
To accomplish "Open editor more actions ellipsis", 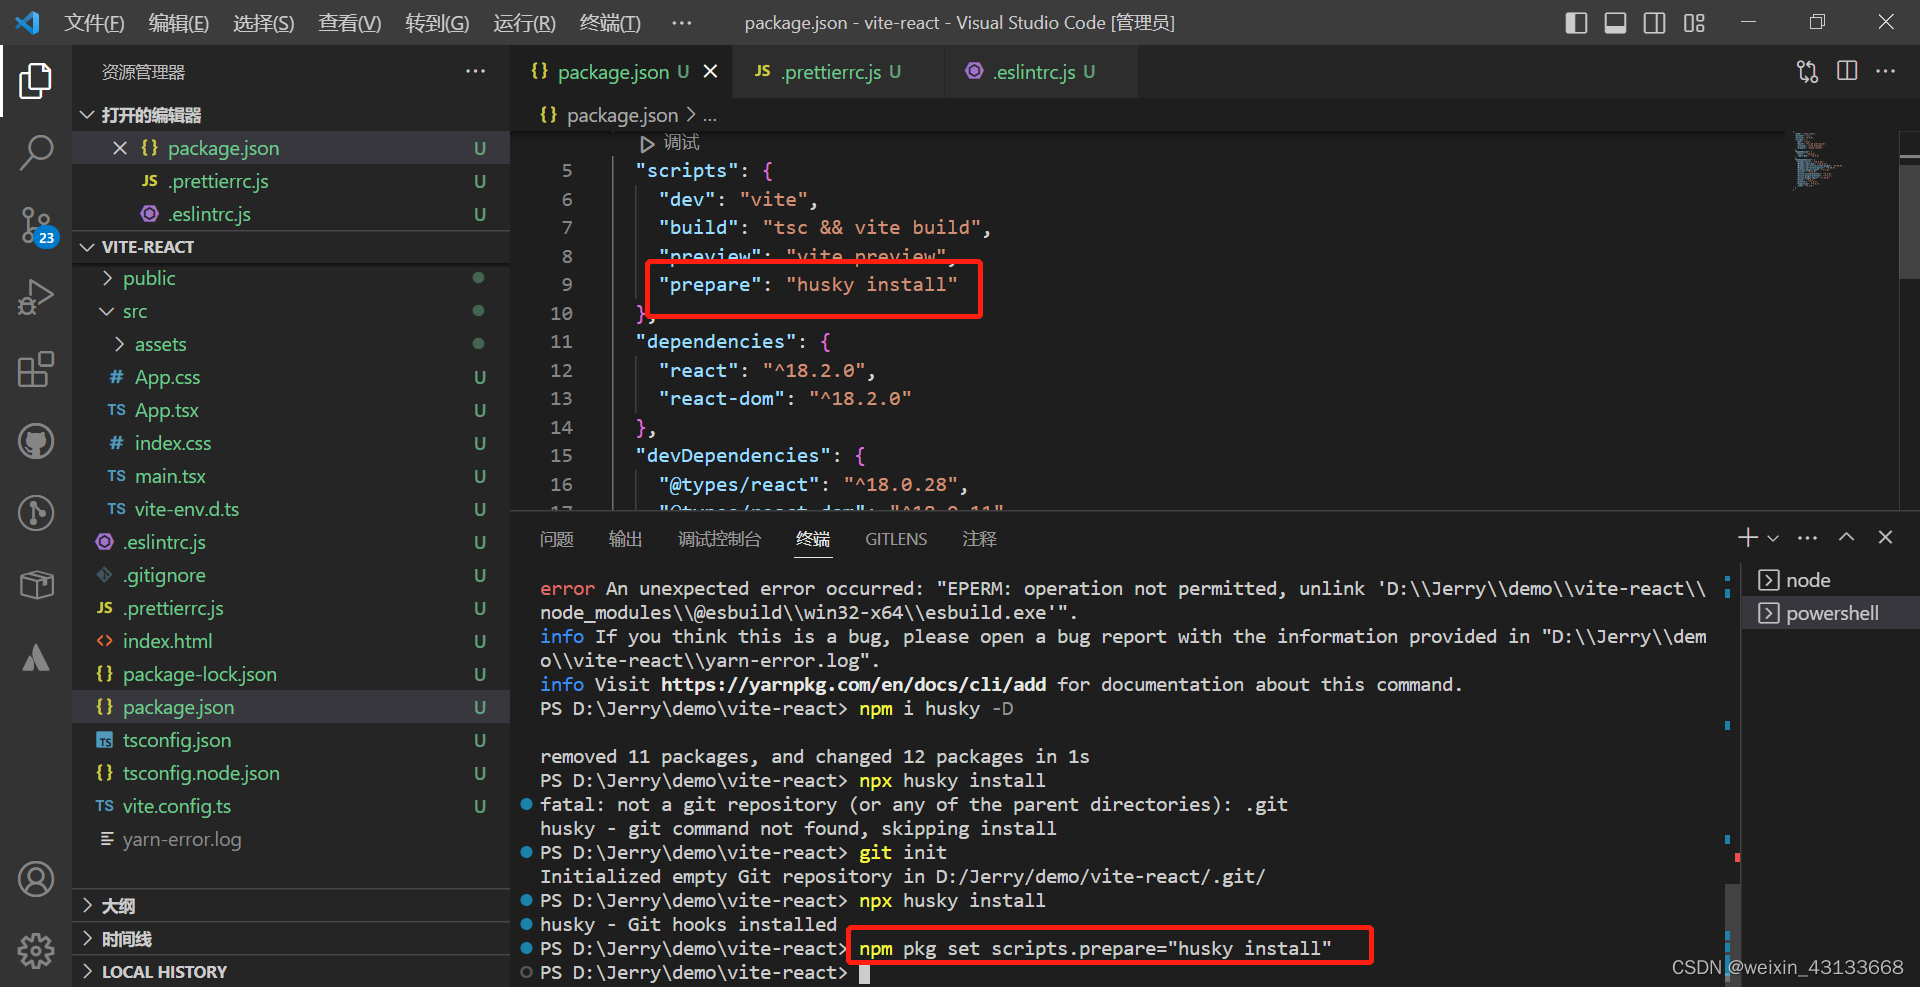I will [x=1886, y=71].
